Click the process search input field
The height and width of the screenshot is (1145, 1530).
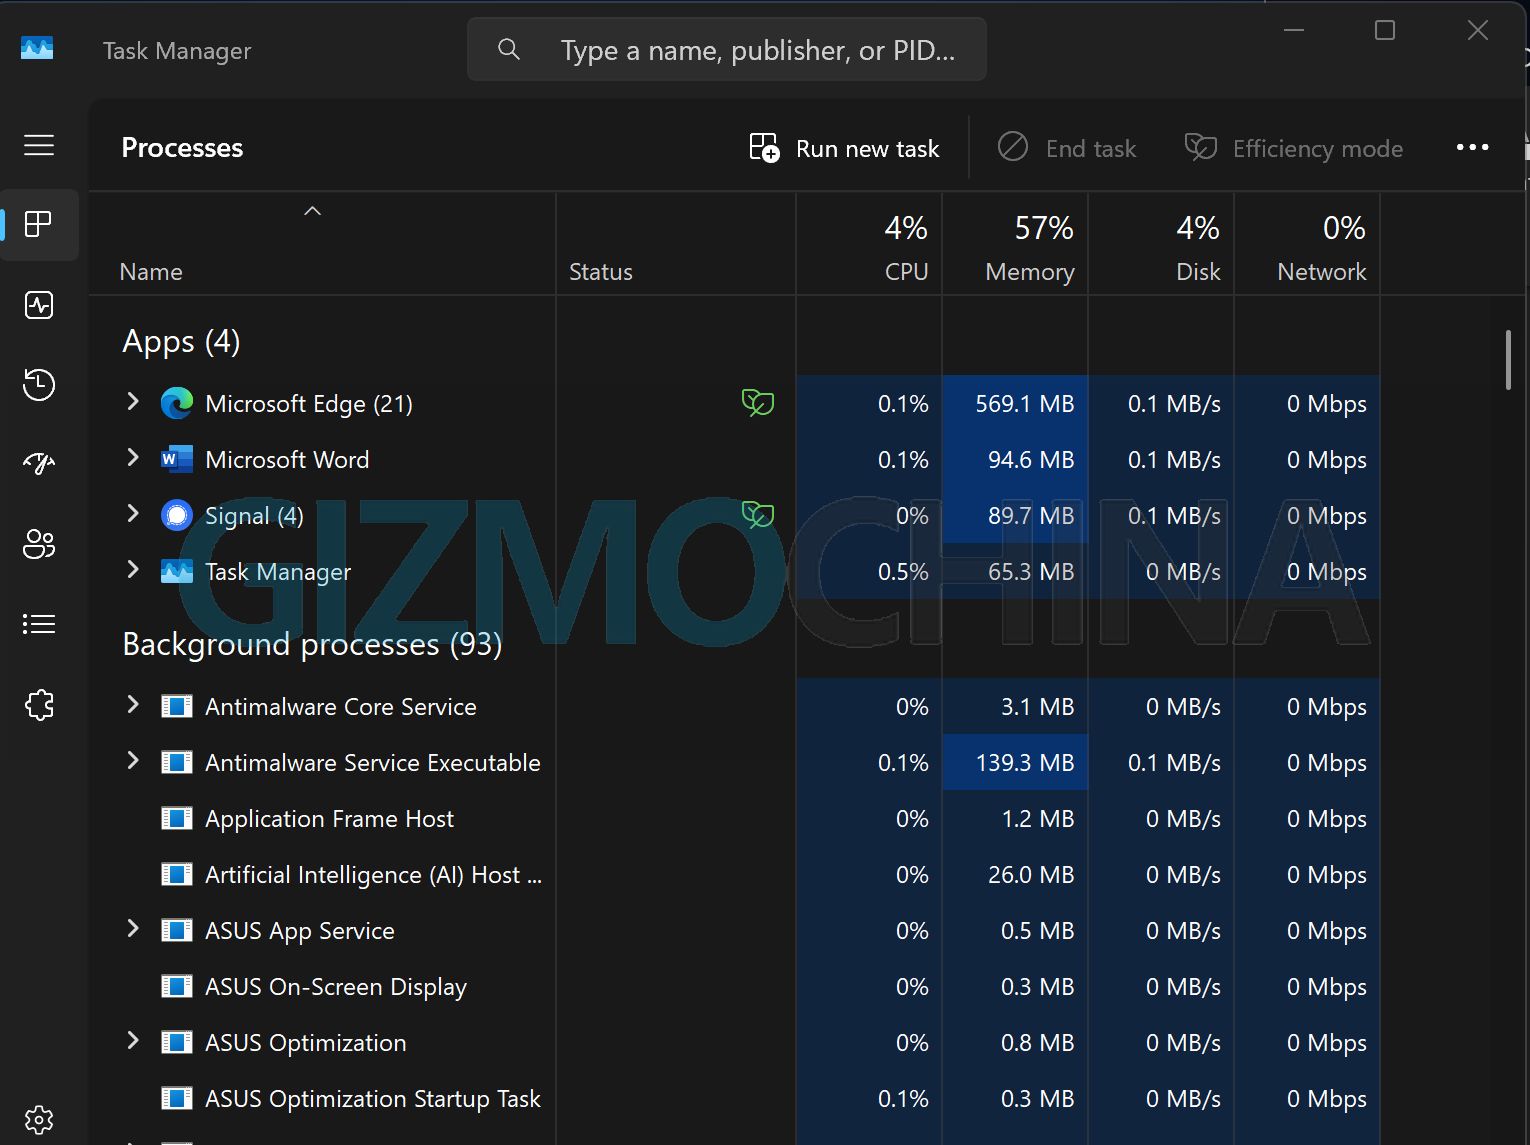[x=756, y=50]
